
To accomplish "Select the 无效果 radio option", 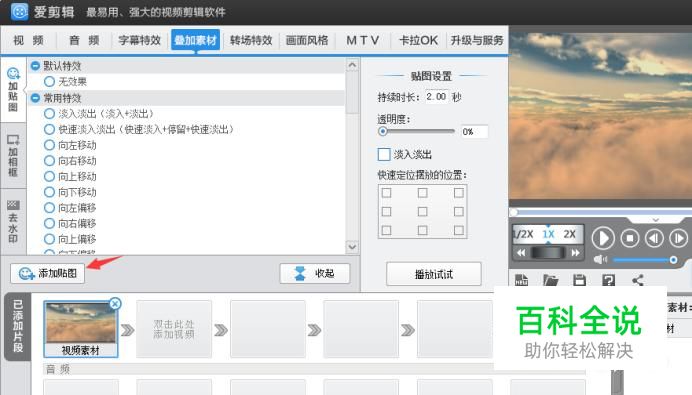I will point(49,82).
